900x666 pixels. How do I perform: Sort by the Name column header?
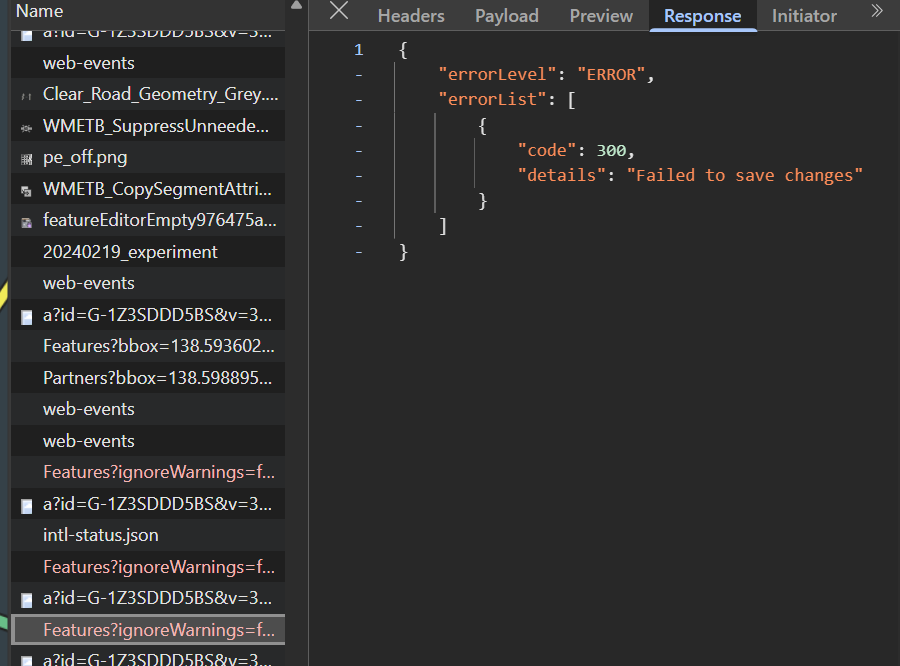click(40, 12)
